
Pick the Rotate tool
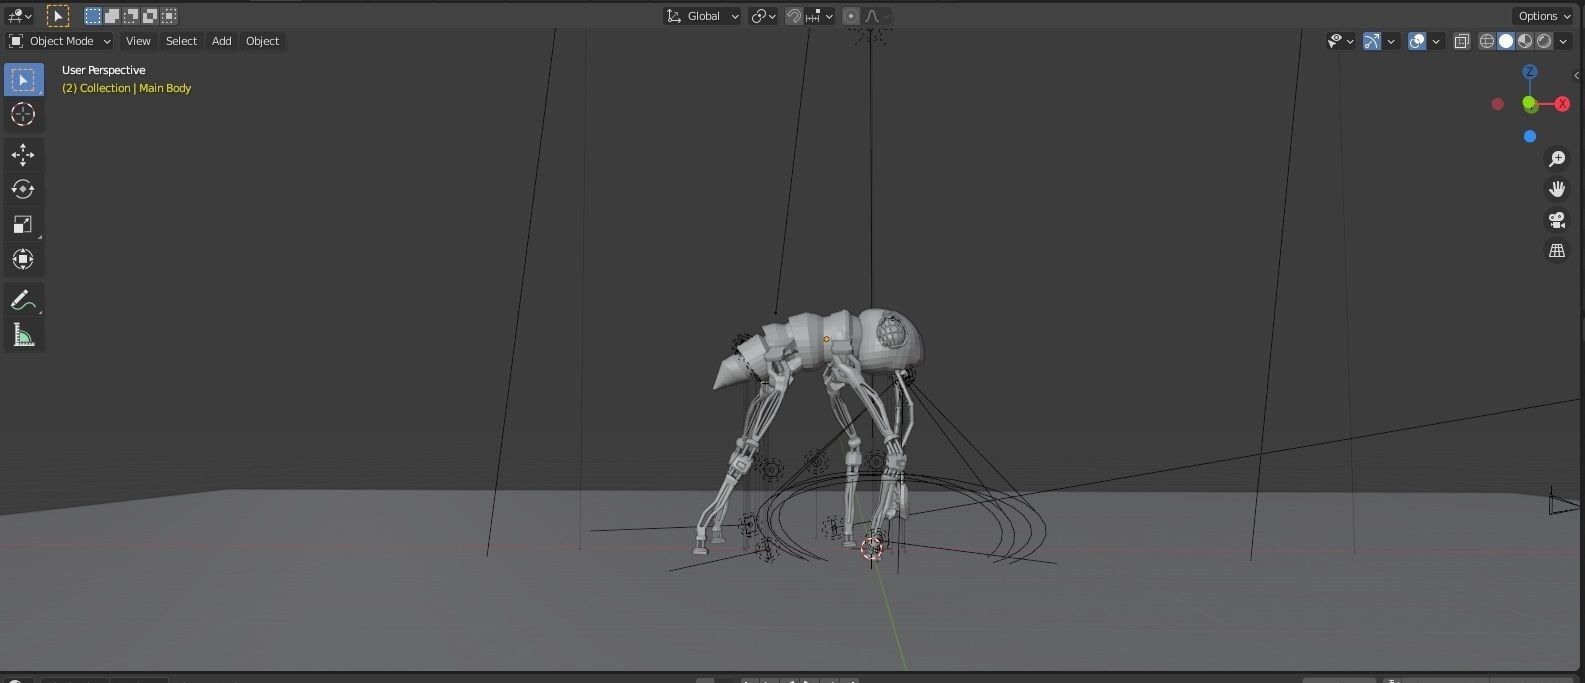point(23,189)
